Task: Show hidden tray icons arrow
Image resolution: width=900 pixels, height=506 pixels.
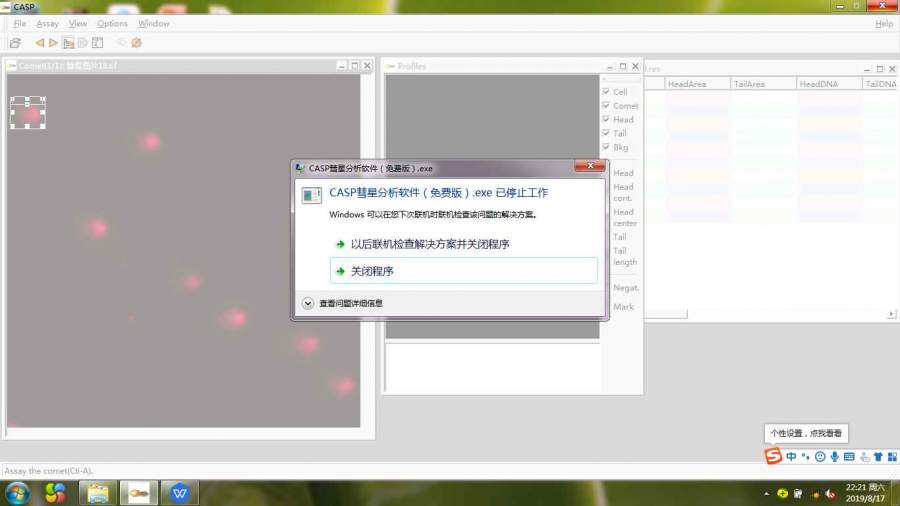Action: [766, 493]
